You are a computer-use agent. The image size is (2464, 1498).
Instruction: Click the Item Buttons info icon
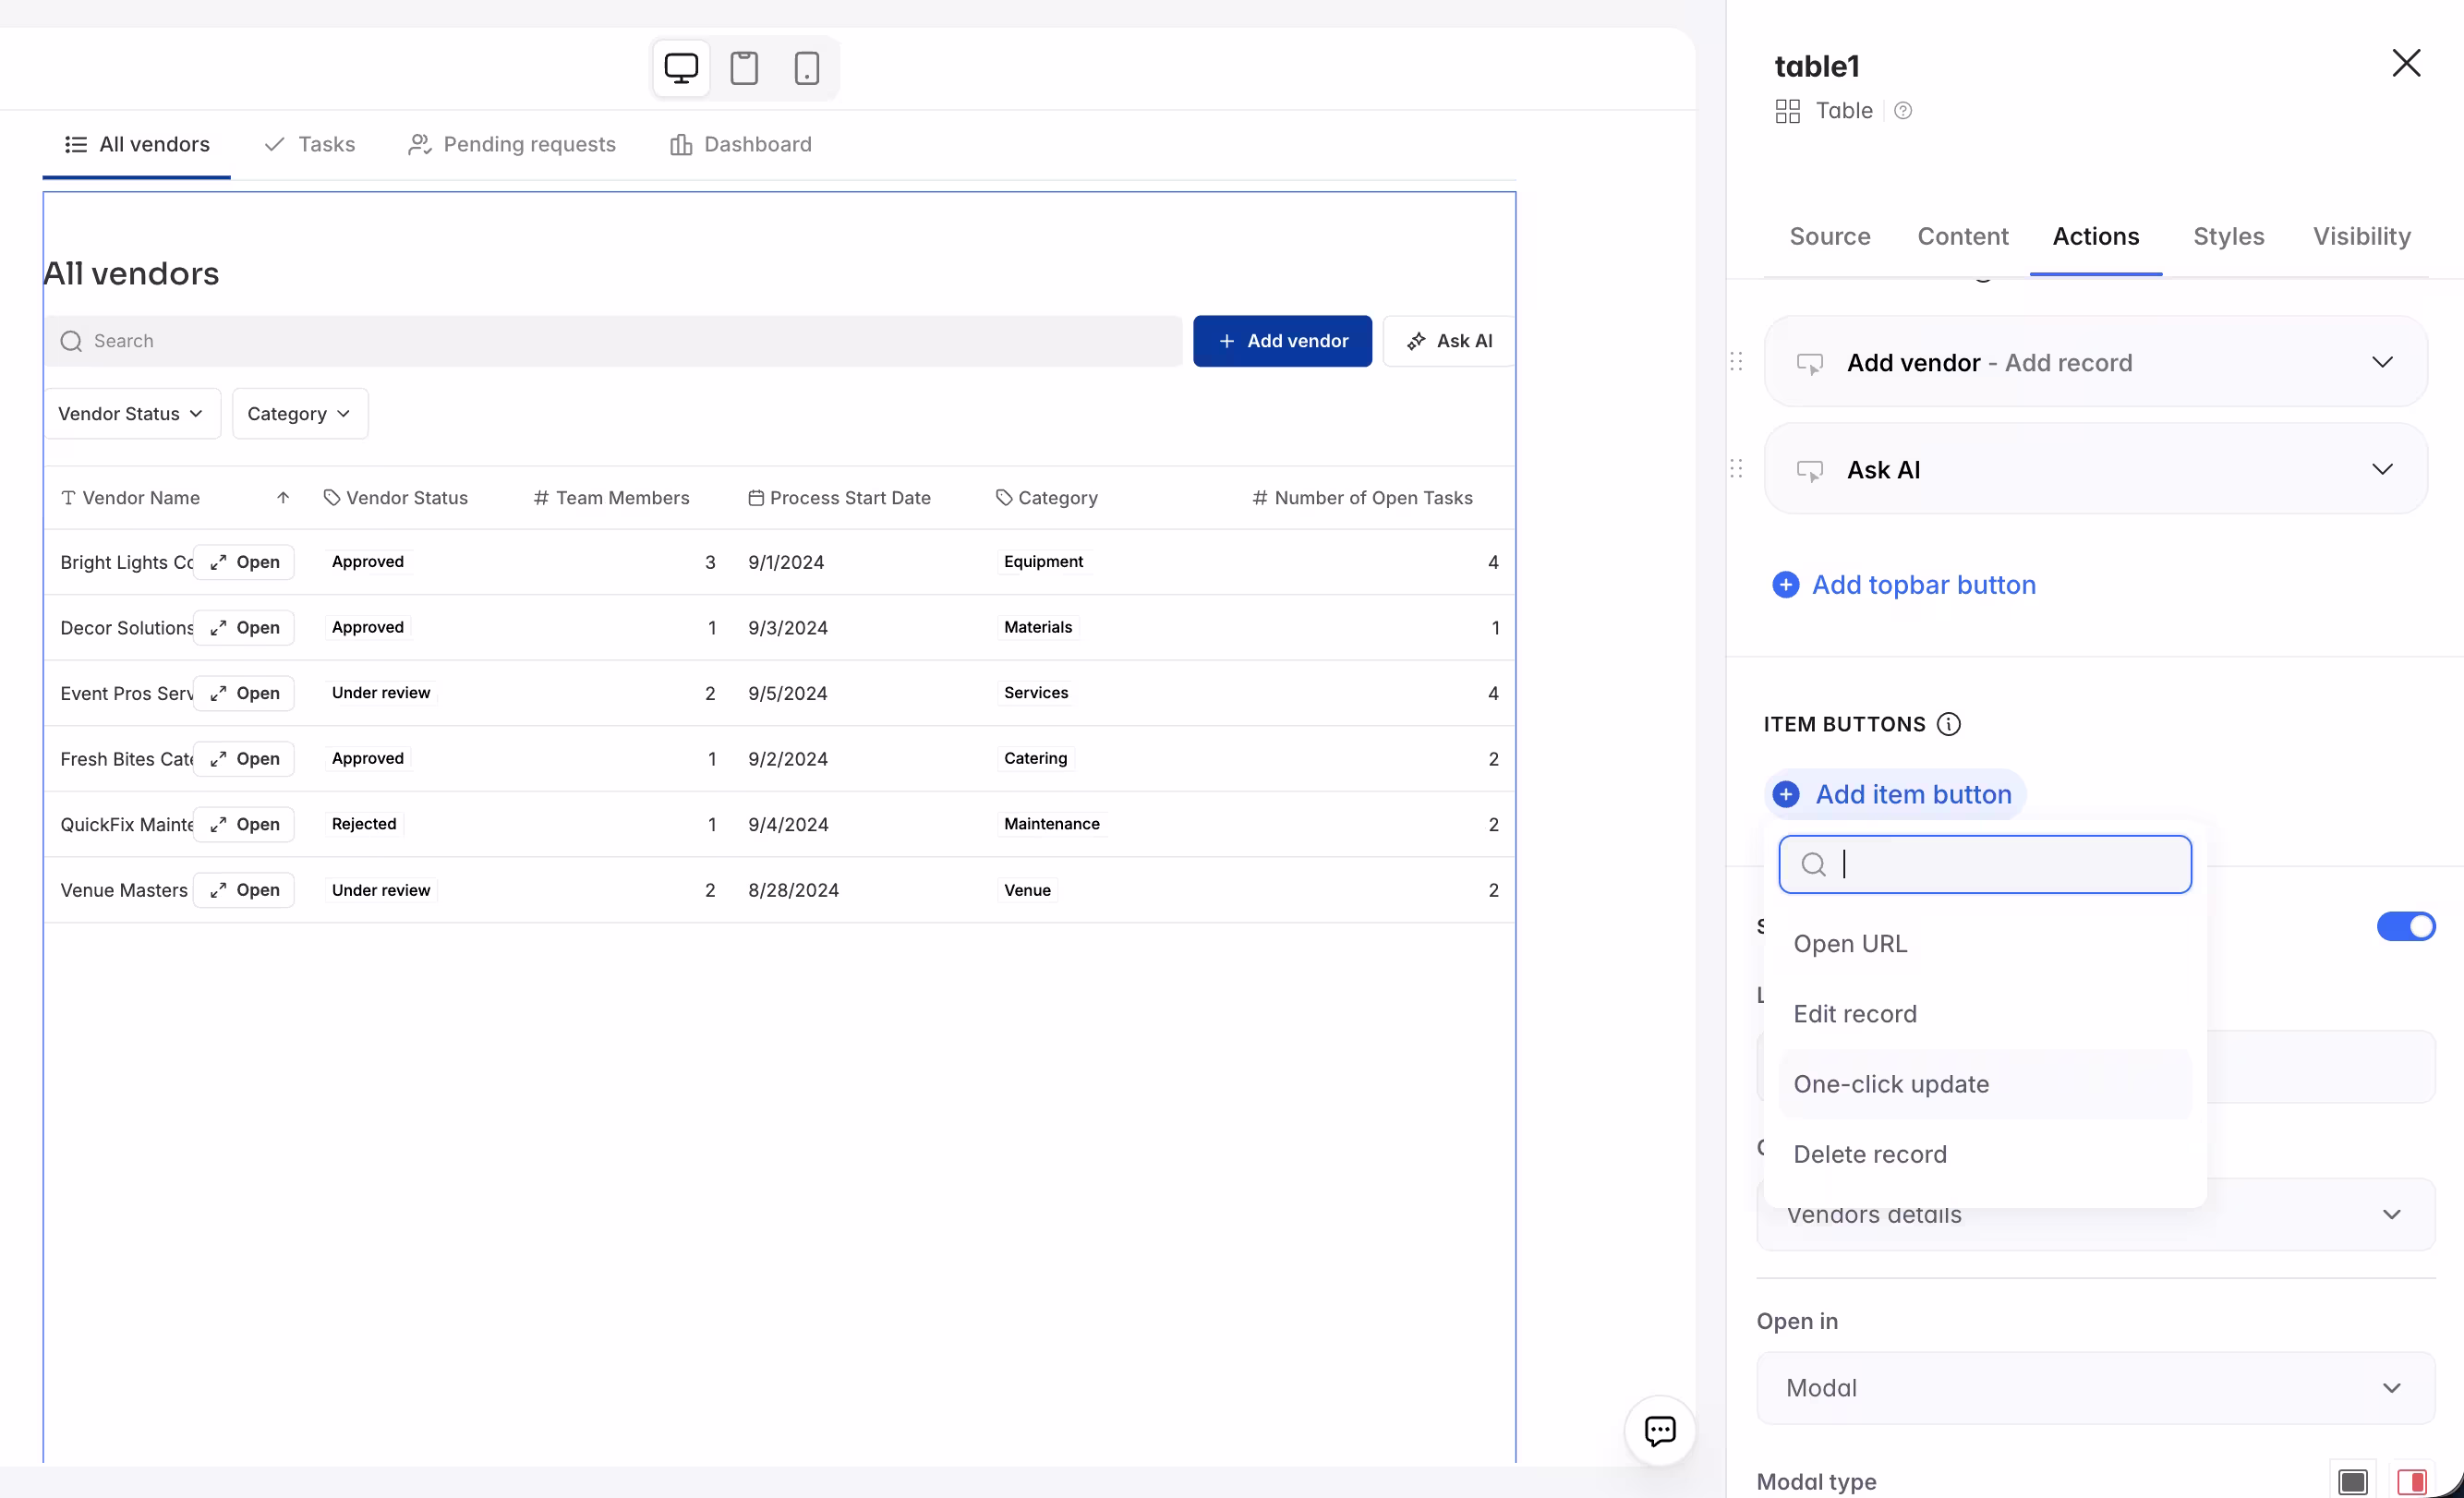(1948, 724)
